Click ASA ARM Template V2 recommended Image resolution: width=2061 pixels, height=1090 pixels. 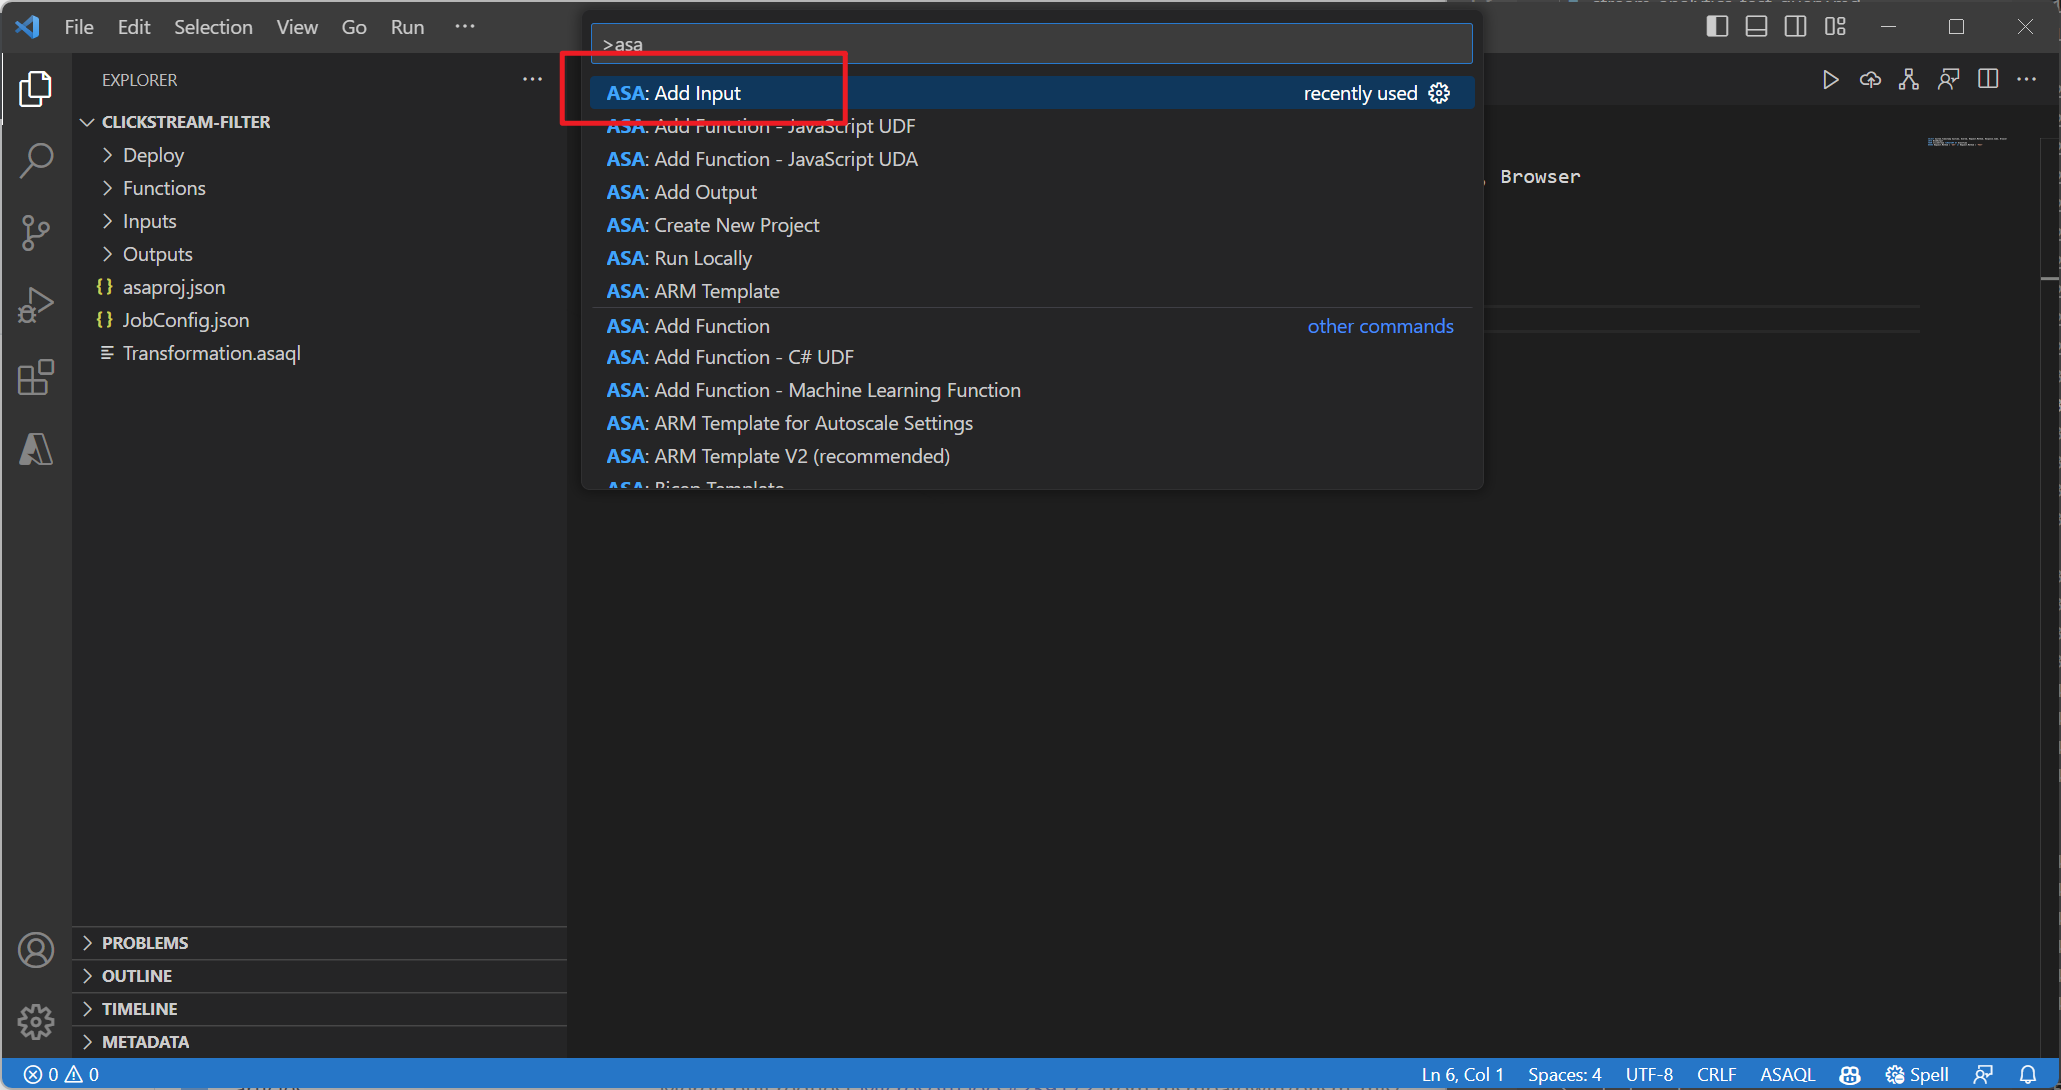tap(778, 456)
